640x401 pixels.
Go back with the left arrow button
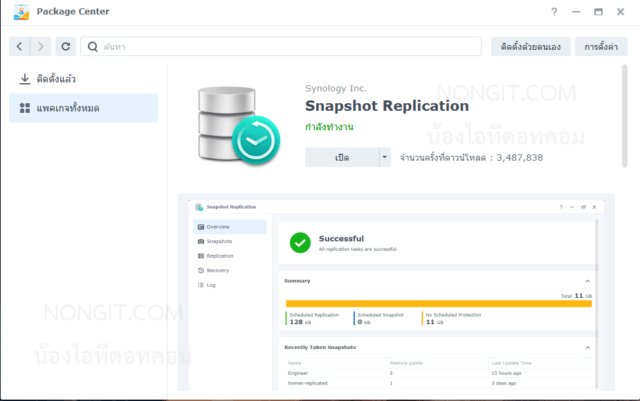[19, 47]
